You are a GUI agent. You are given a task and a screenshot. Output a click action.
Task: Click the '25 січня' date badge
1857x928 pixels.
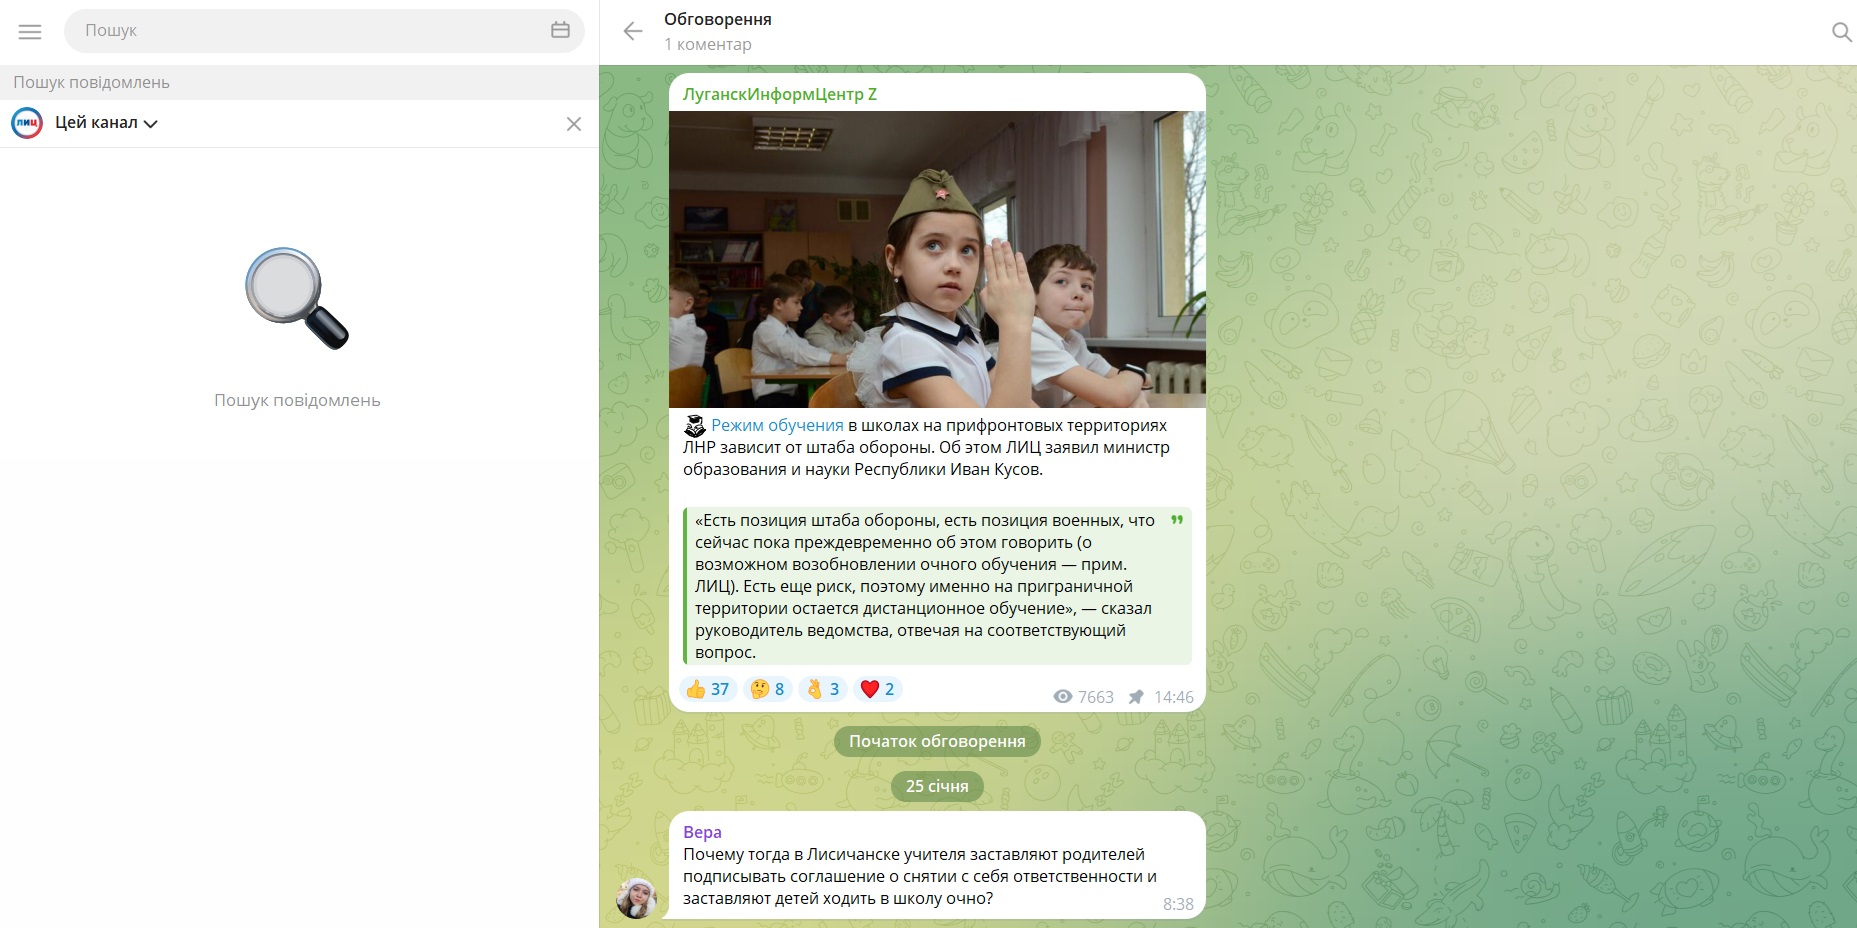937,786
